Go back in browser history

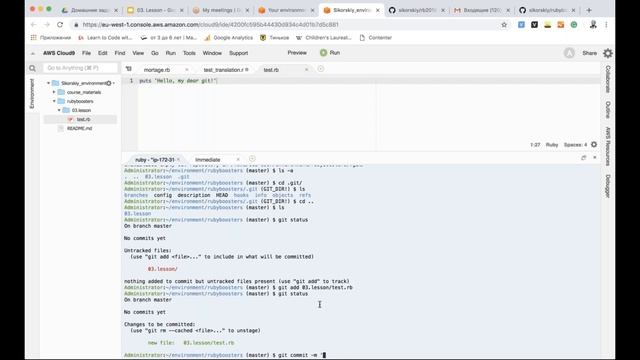(x=33, y=25)
